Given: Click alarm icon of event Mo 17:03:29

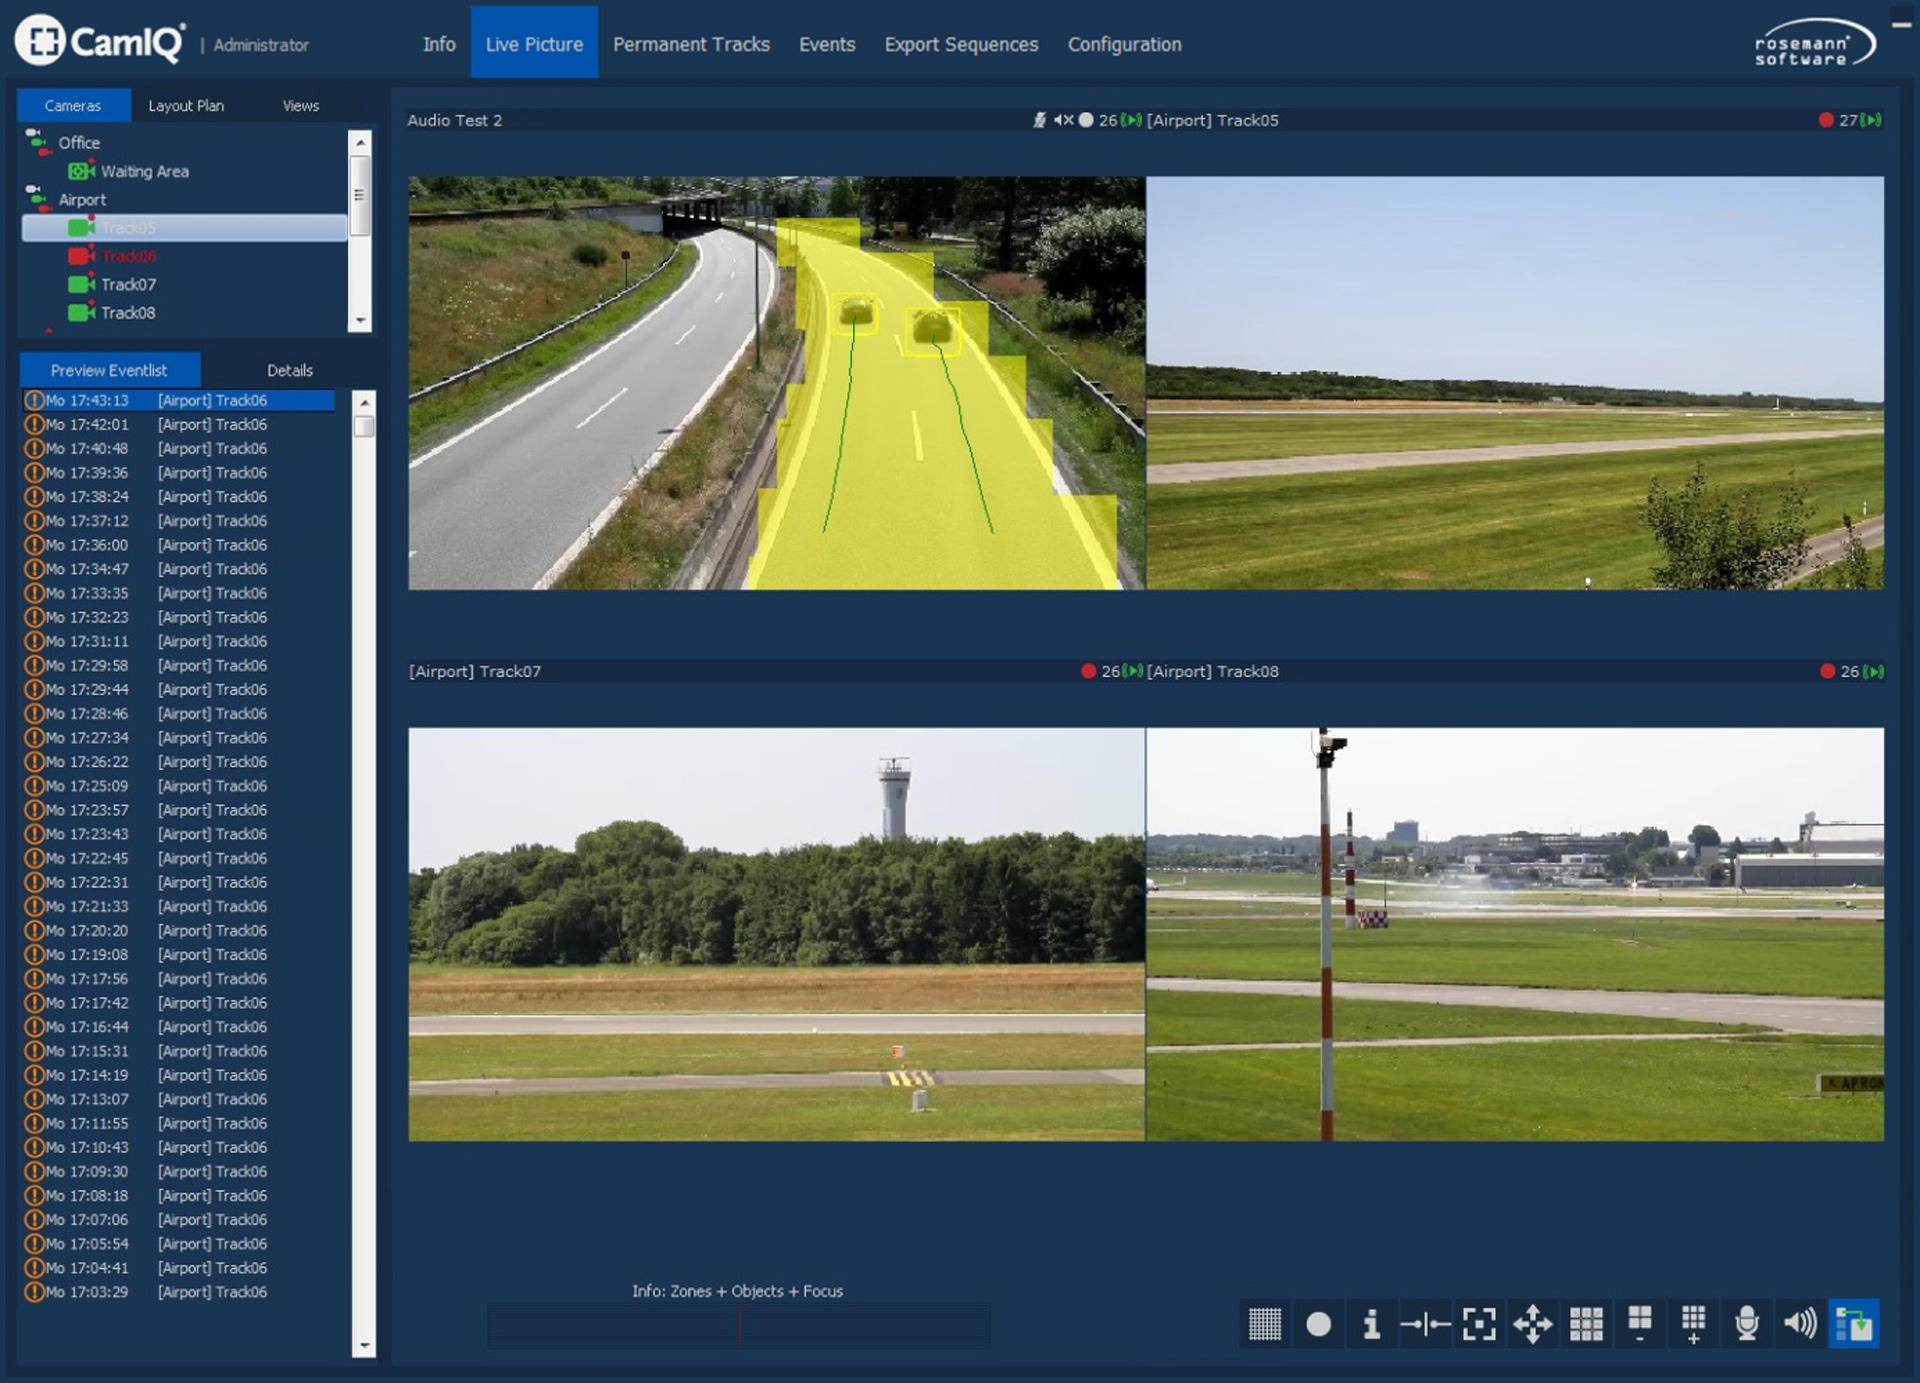Looking at the screenshot, I should [34, 1292].
